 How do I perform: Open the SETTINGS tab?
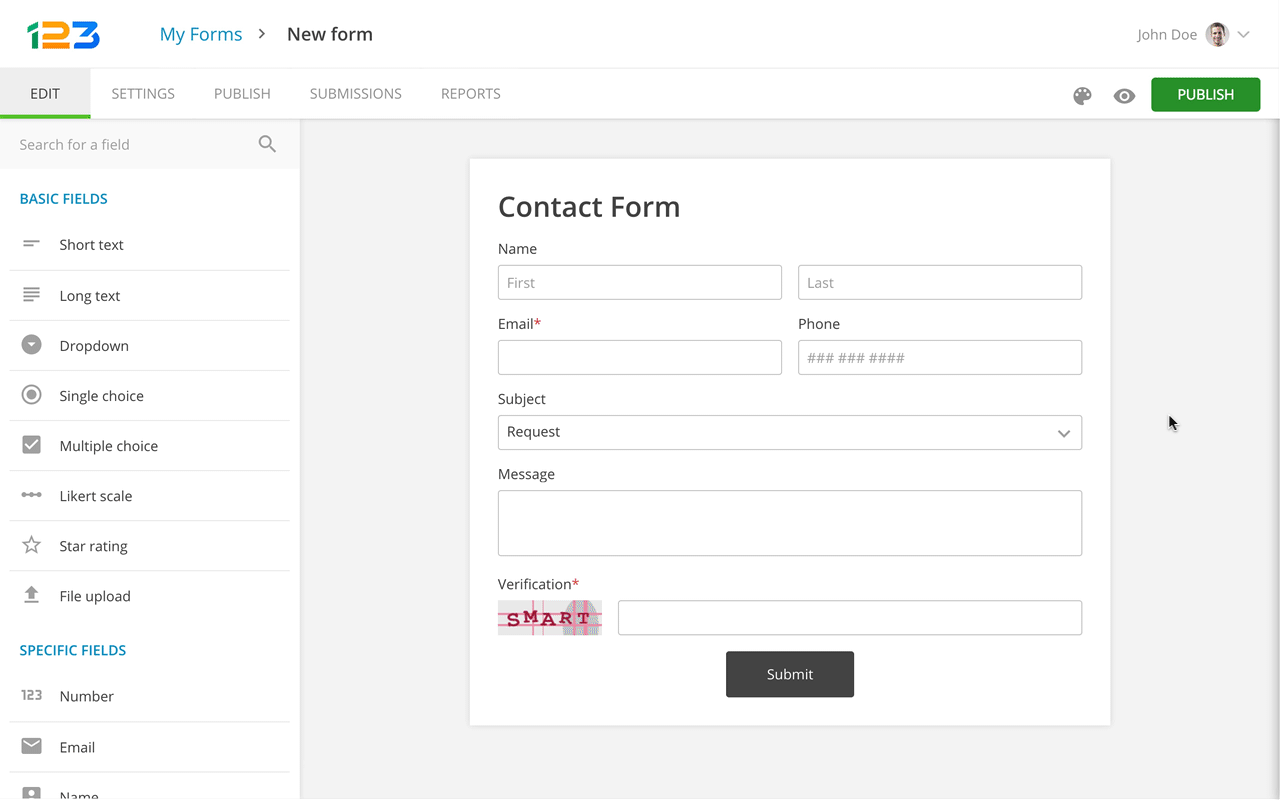(x=143, y=94)
